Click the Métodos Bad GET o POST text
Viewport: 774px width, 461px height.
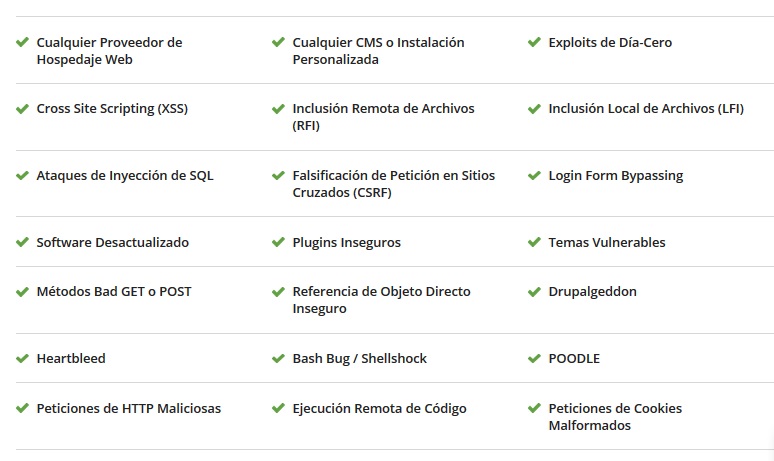tap(114, 292)
